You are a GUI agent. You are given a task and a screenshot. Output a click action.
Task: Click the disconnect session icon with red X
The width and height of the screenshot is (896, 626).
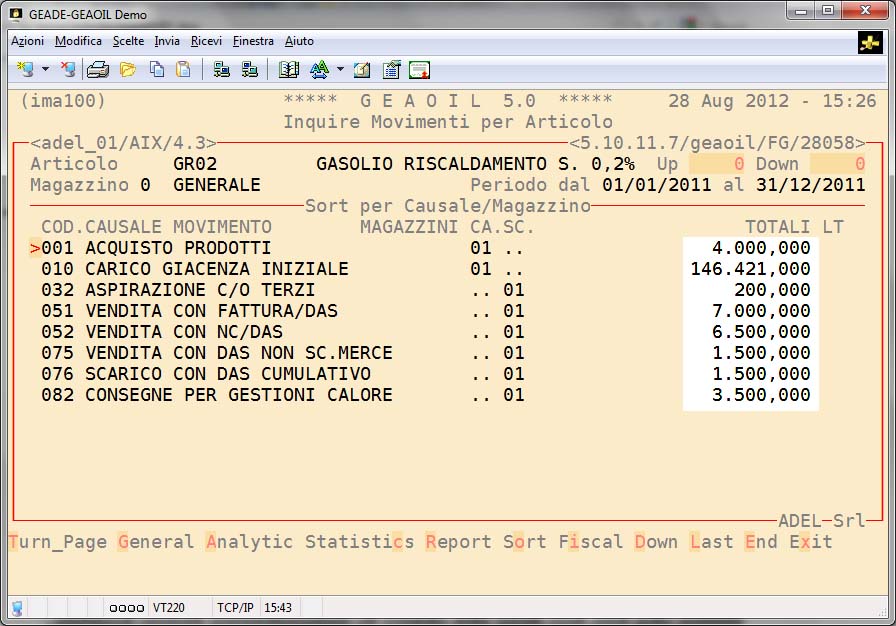point(68,70)
